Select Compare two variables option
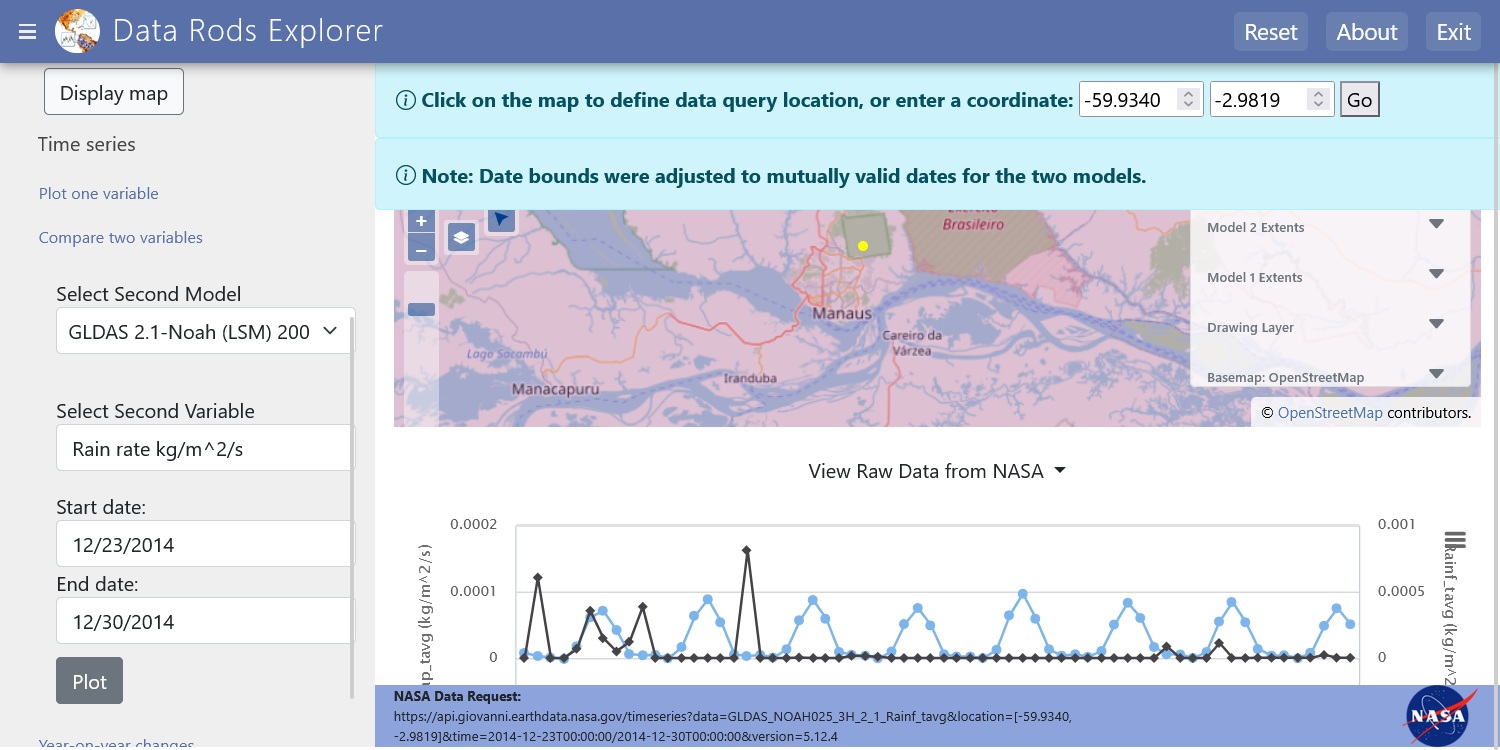Image resolution: width=1500 pixels, height=750 pixels. coord(120,237)
